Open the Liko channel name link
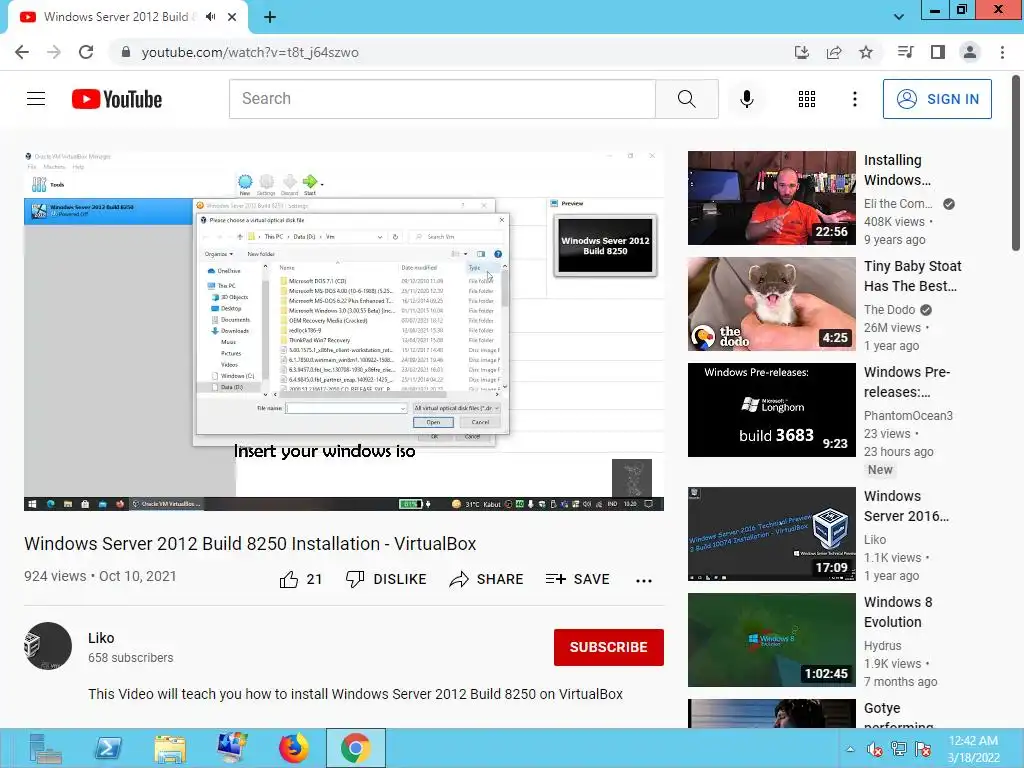Screen dimensions: 1024x768 pos(101,638)
